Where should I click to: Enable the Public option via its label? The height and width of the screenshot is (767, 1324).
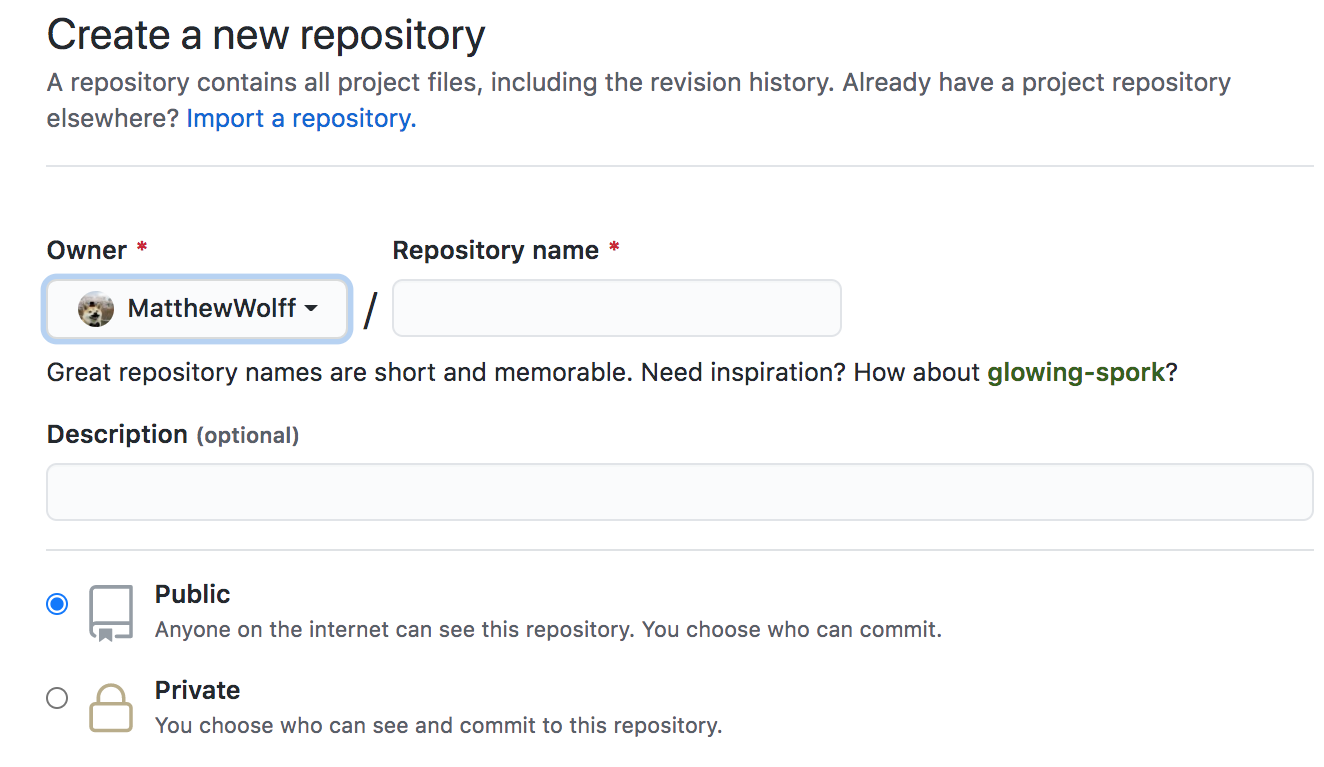192,593
